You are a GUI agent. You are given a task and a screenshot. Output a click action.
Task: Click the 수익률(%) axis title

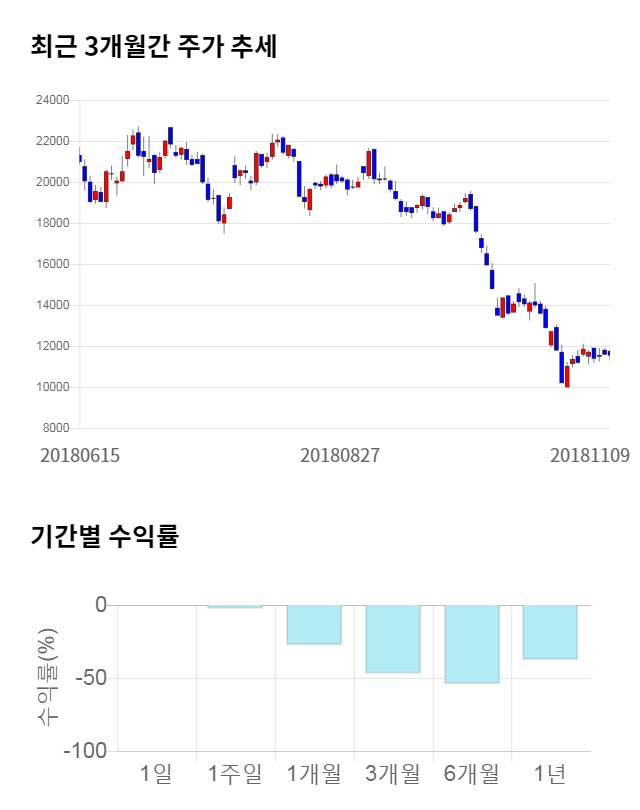(x=47, y=677)
